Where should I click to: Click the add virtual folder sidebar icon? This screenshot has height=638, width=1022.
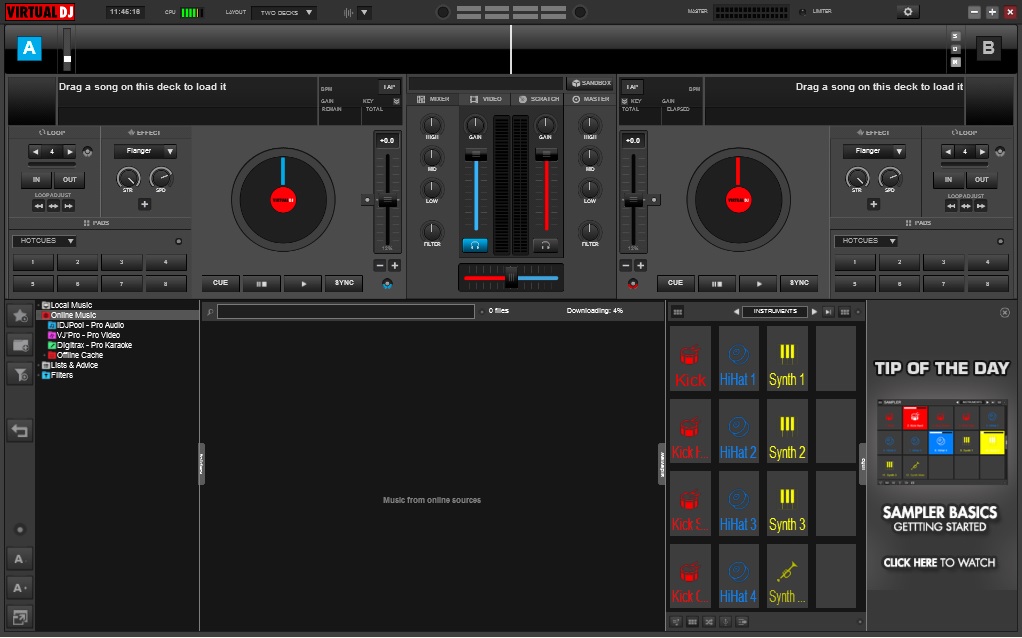tap(20, 345)
